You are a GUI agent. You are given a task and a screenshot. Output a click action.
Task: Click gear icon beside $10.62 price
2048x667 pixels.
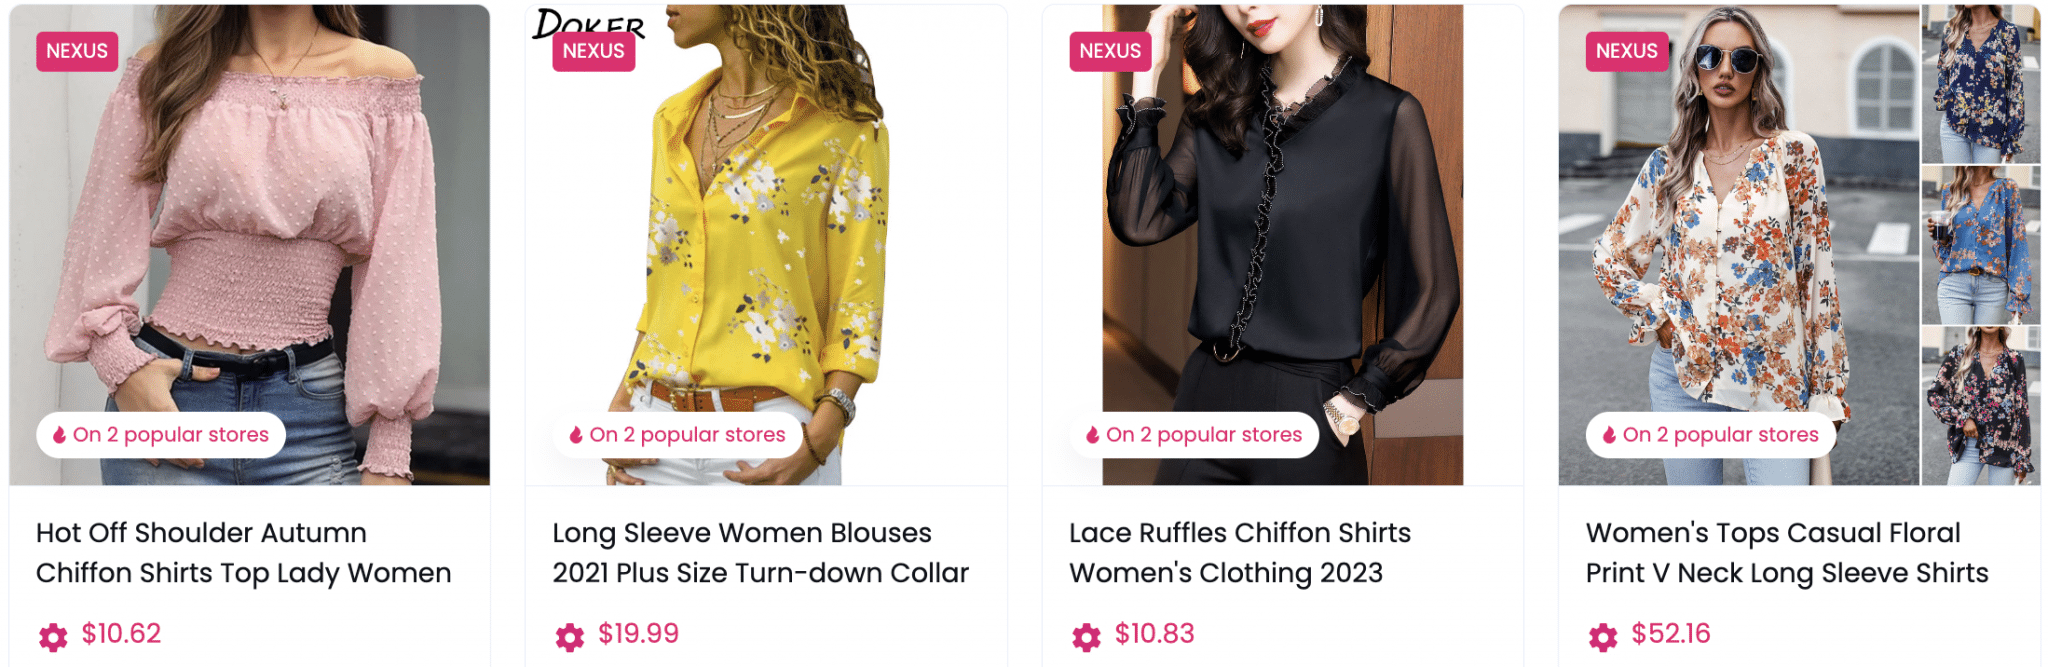pos(53,636)
